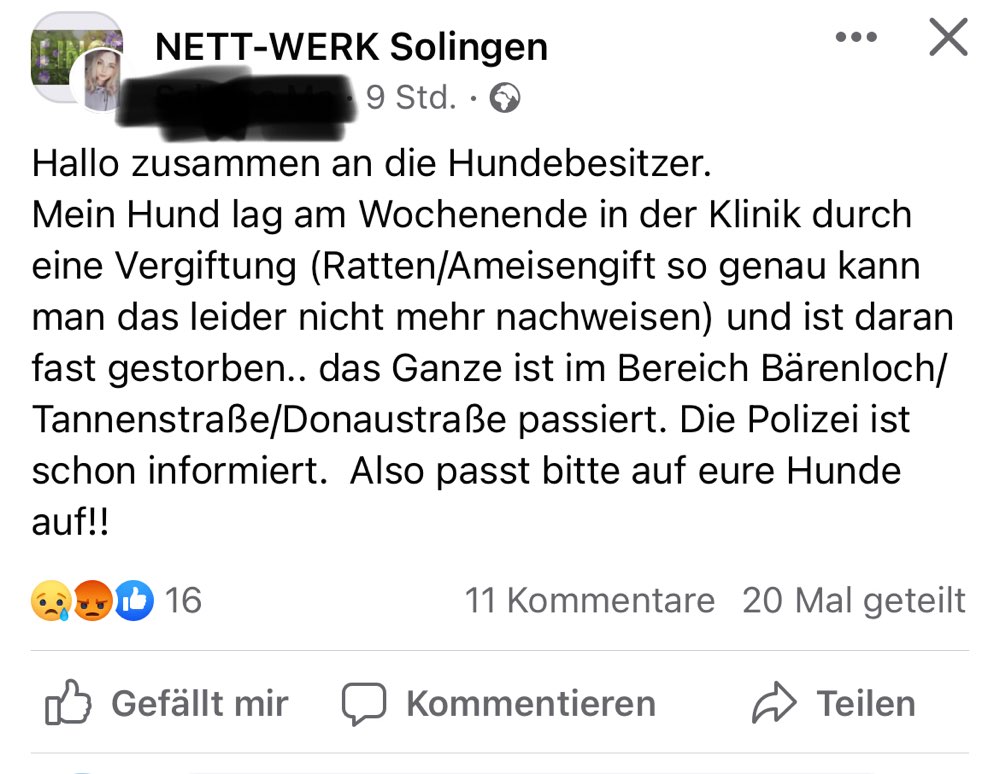View the 11 Kommentare comments
This screenshot has width=1000, height=774.
(x=589, y=600)
